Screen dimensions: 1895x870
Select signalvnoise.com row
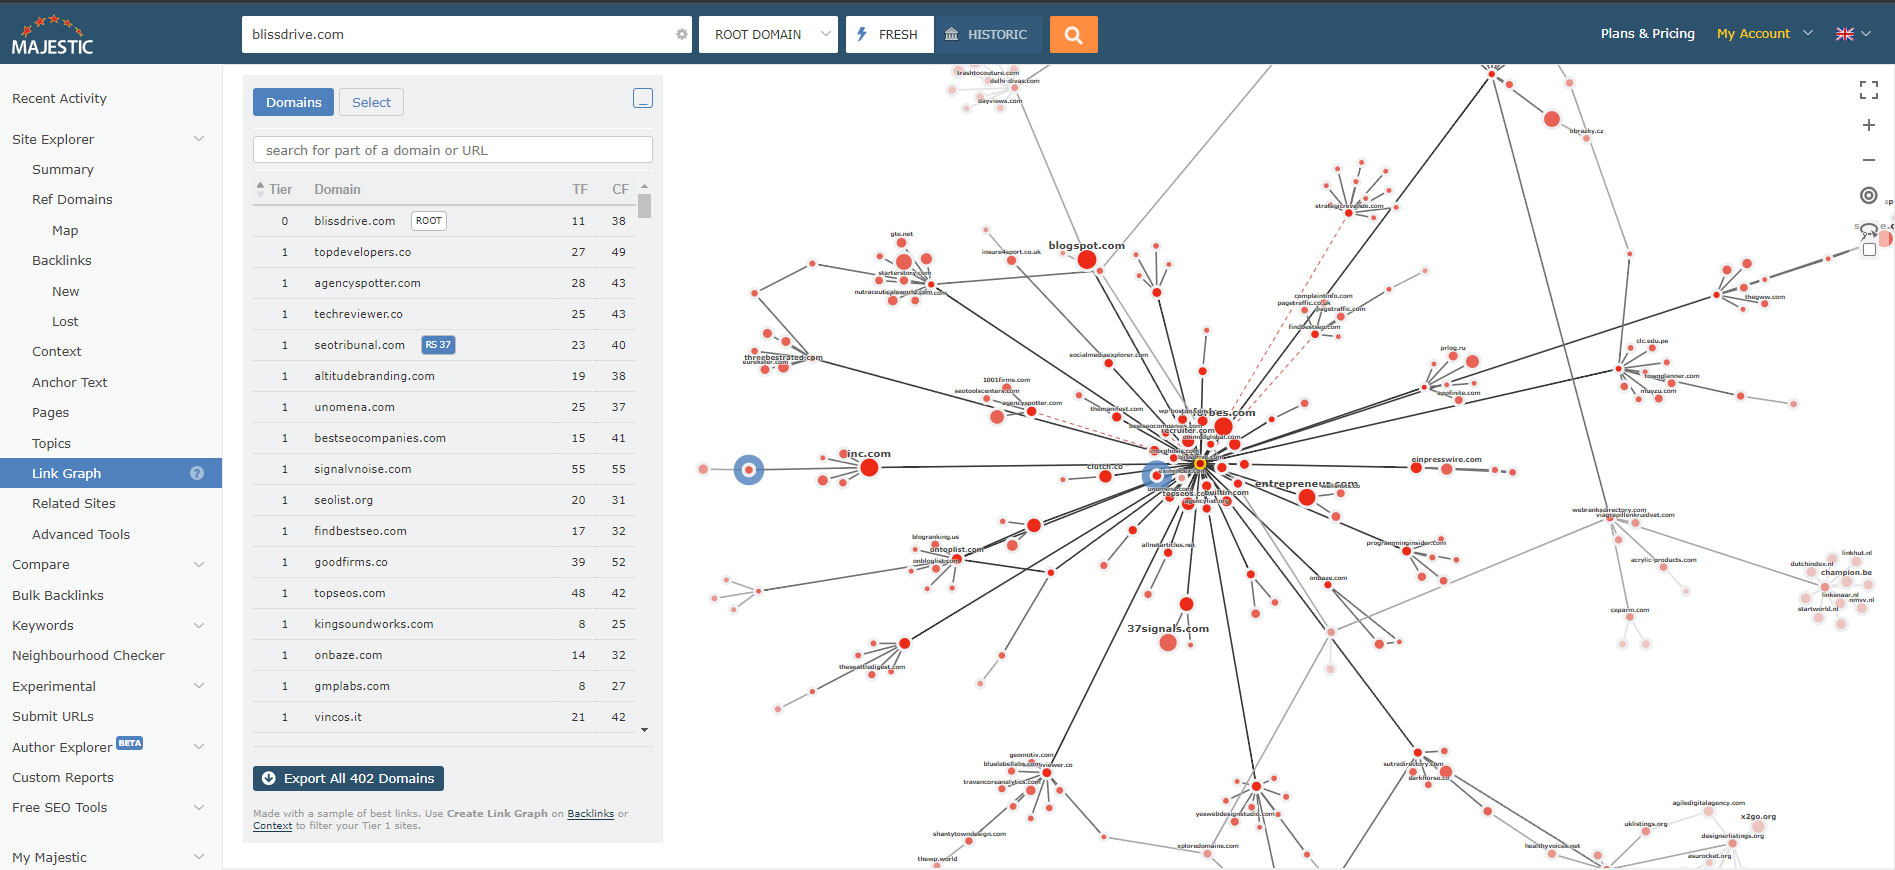point(445,469)
